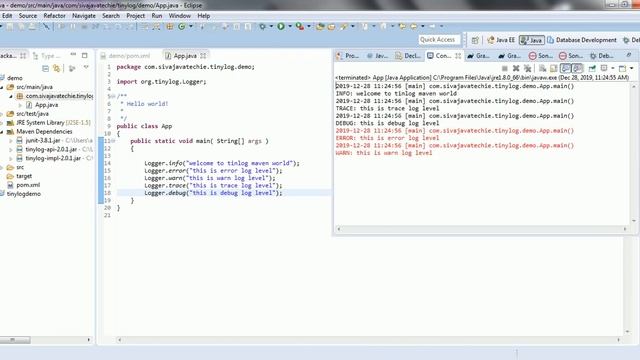Open the Debug button dropdown arrow
Screen dimensions: 640x360
pos(271,27)
